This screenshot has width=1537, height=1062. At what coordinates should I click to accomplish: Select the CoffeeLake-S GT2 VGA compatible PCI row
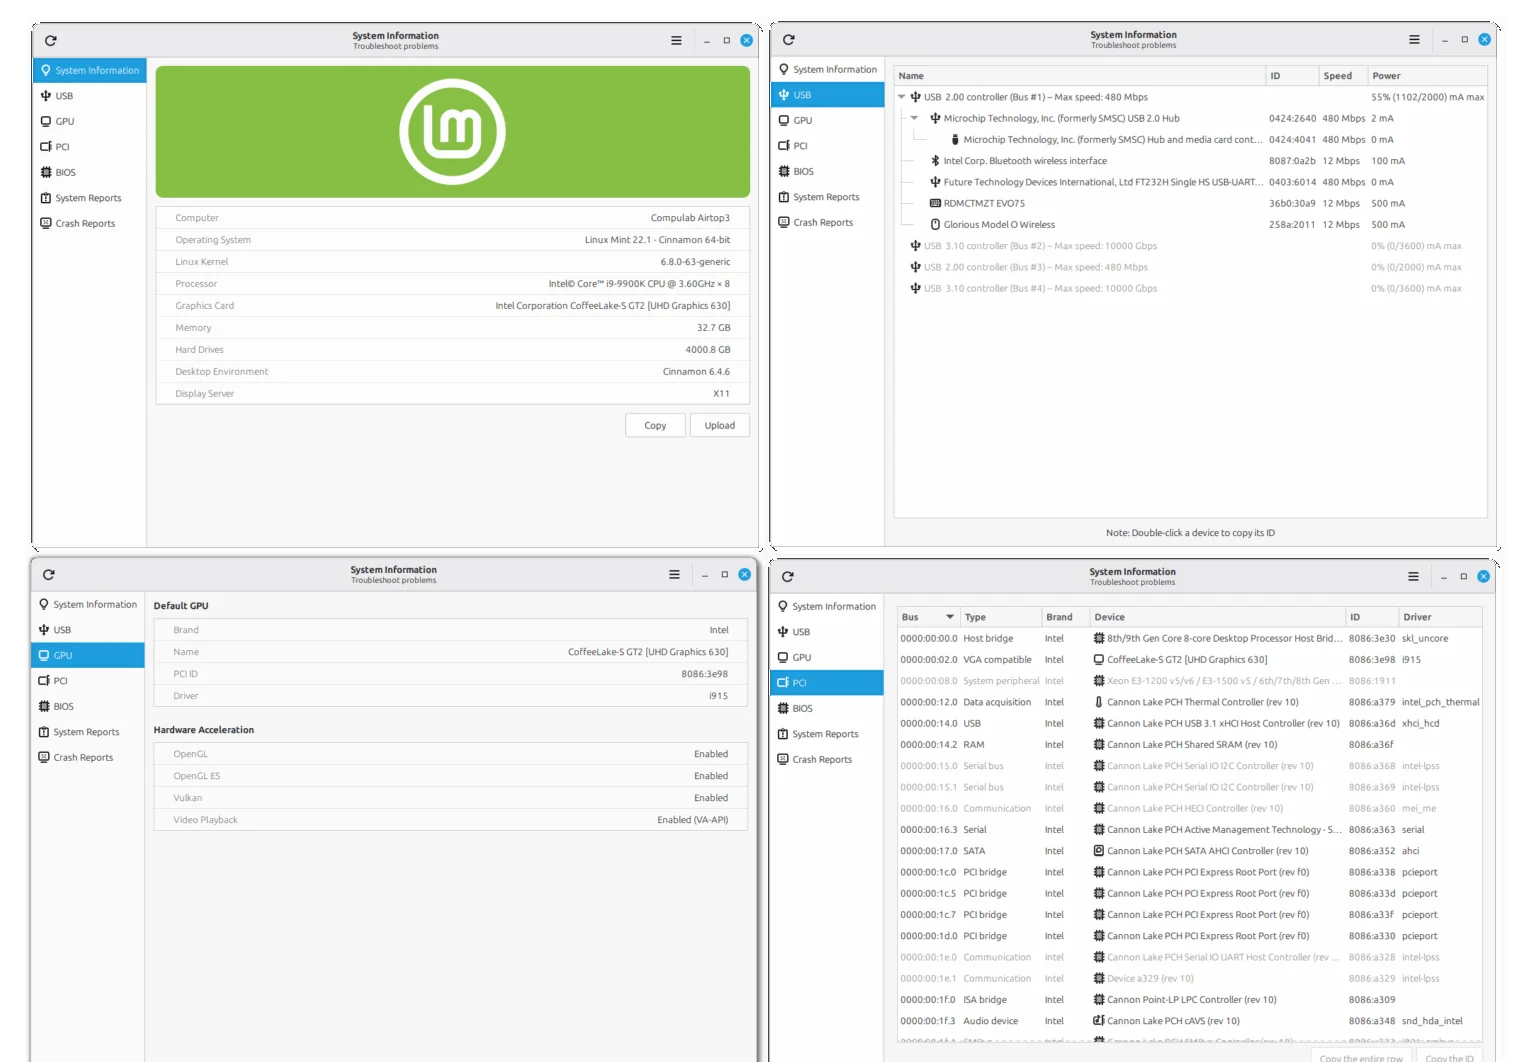point(1186,660)
